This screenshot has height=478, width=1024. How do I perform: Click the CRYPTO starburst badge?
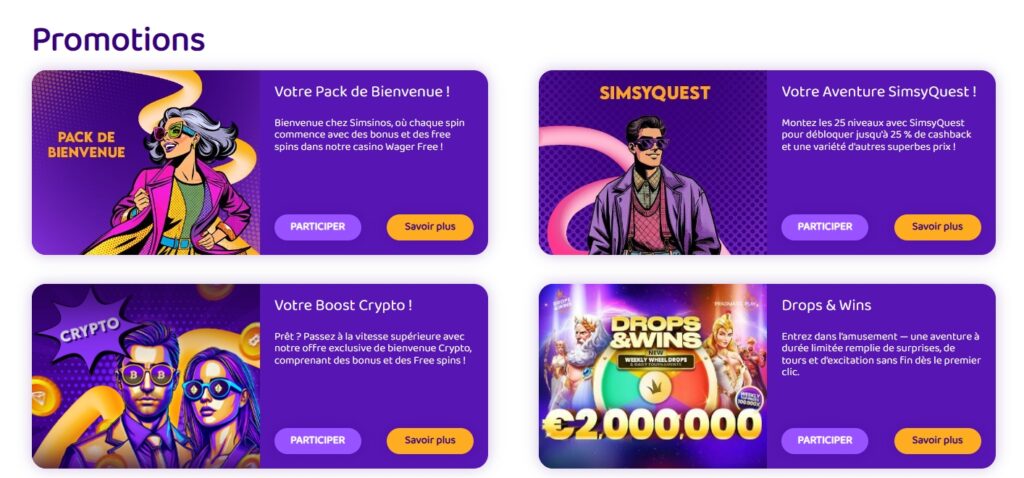pyautogui.click(x=90, y=325)
